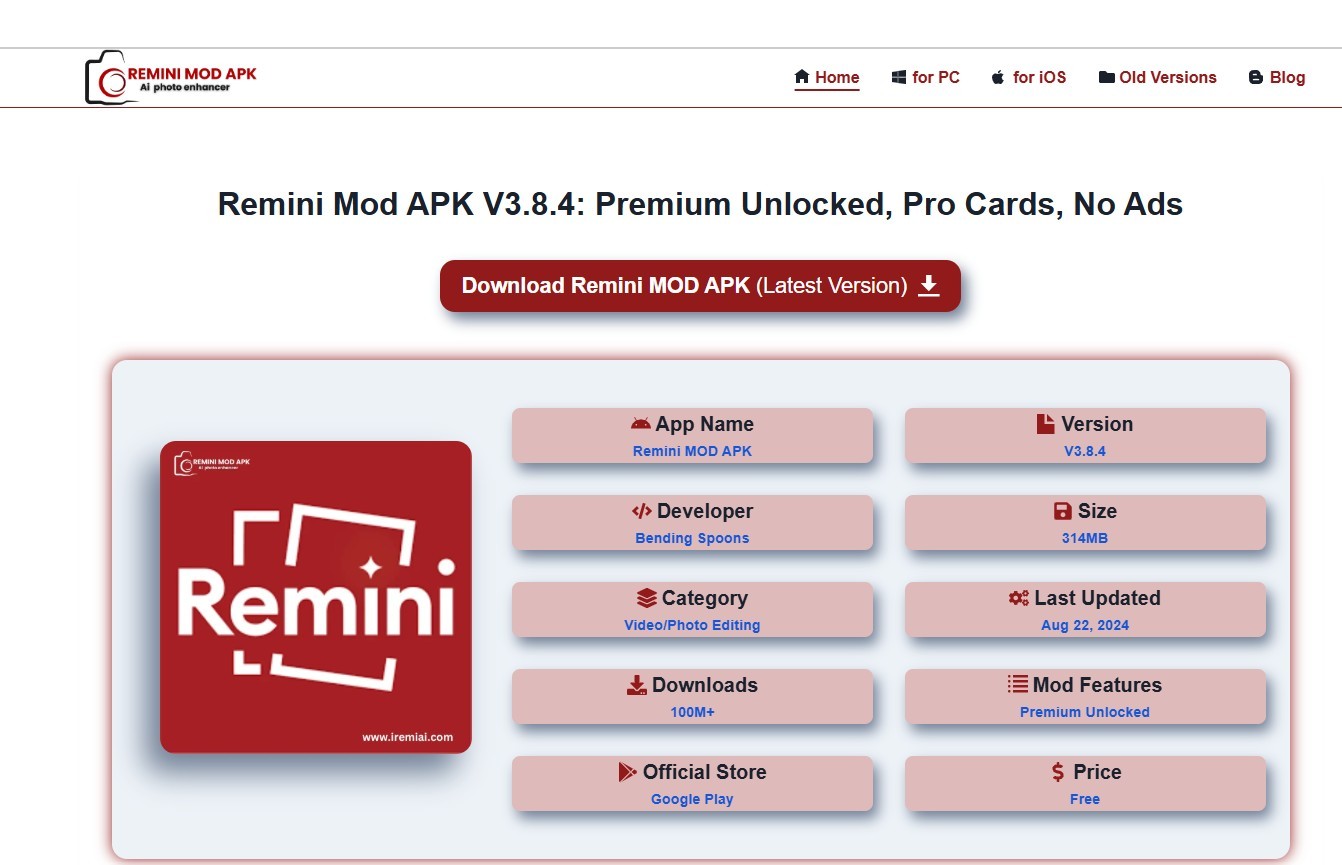Screen dimensions: 1342x865
Task: Click the folder icon beside Old Versions
Action: tap(1106, 77)
